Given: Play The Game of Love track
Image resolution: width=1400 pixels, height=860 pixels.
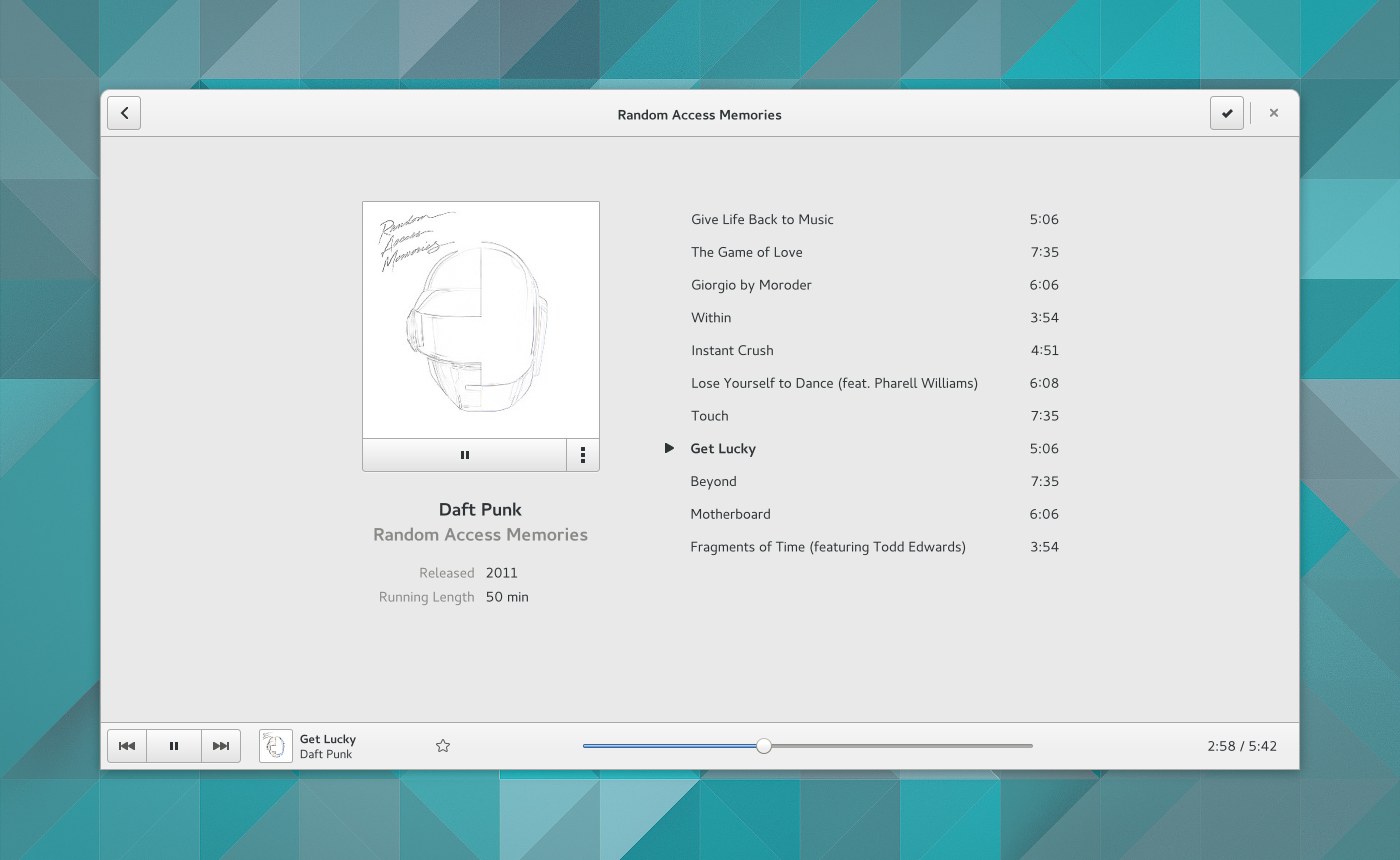Looking at the screenshot, I should [747, 252].
